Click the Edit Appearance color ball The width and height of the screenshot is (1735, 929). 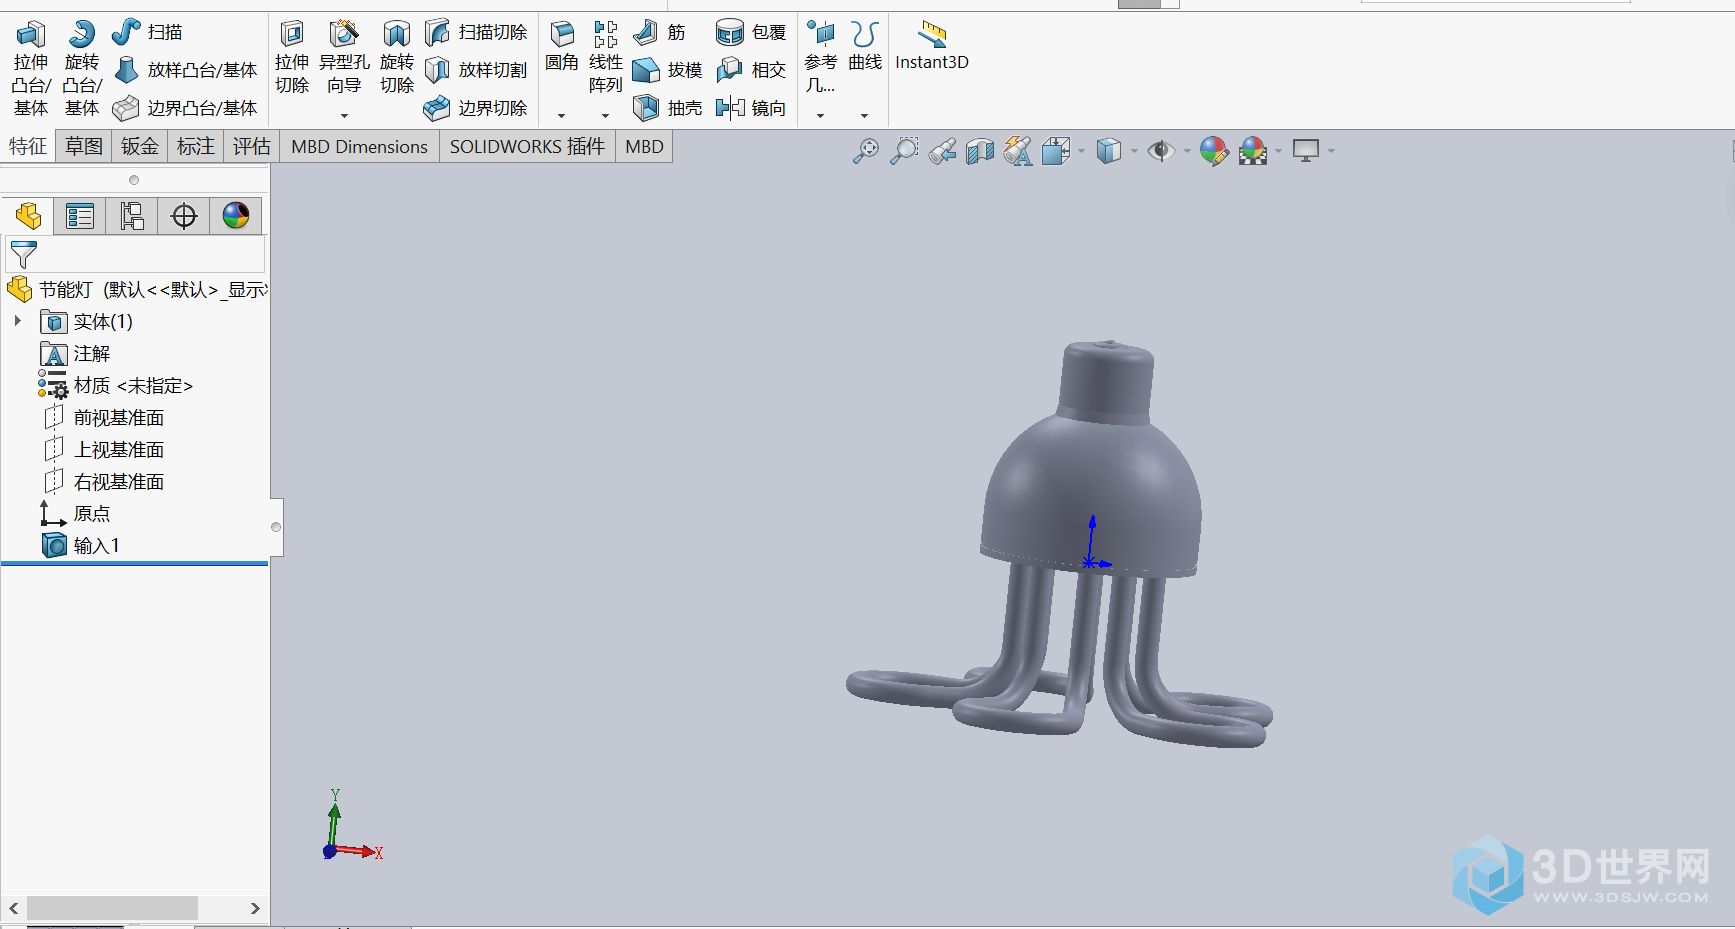click(1214, 151)
